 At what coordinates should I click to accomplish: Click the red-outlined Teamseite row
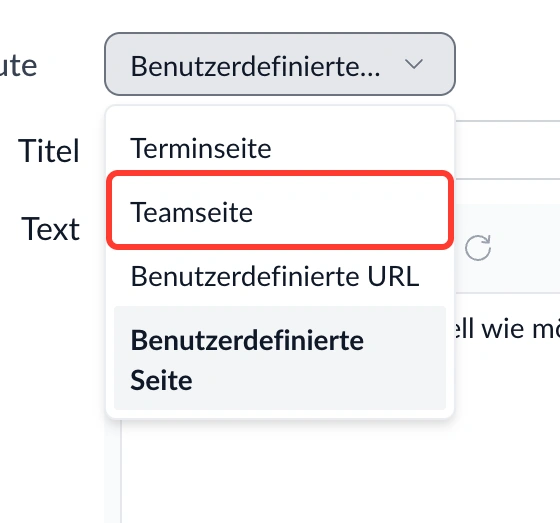tap(280, 210)
